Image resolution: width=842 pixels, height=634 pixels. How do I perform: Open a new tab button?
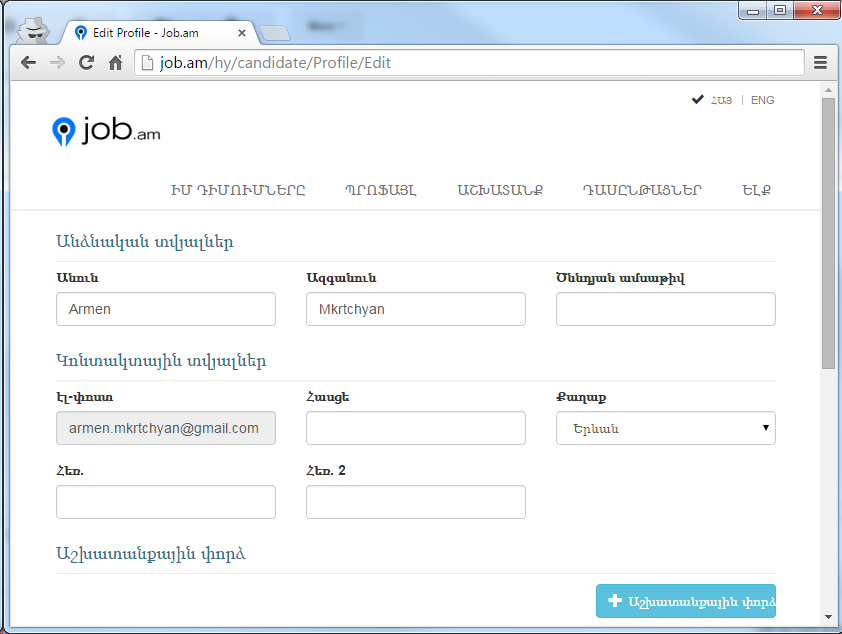tap(275, 33)
